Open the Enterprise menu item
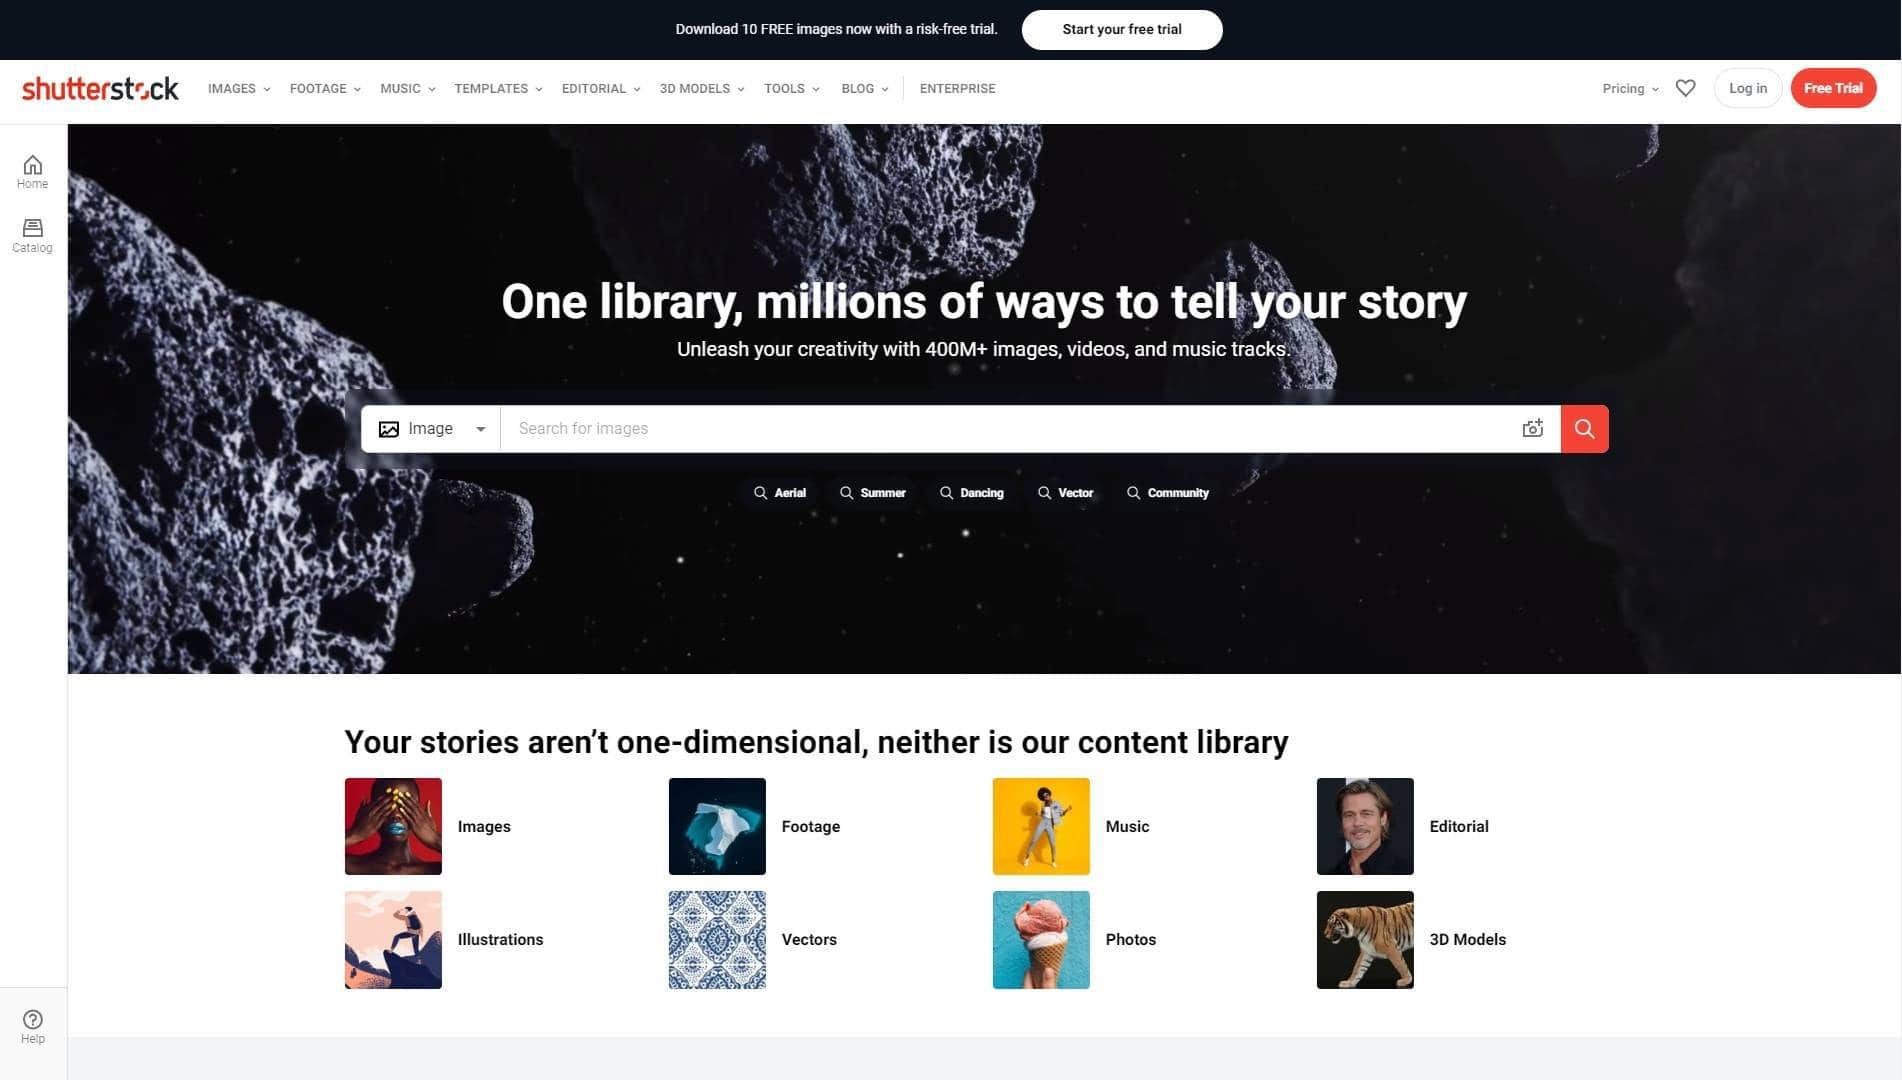1902x1080 pixels. click(957, 88)
